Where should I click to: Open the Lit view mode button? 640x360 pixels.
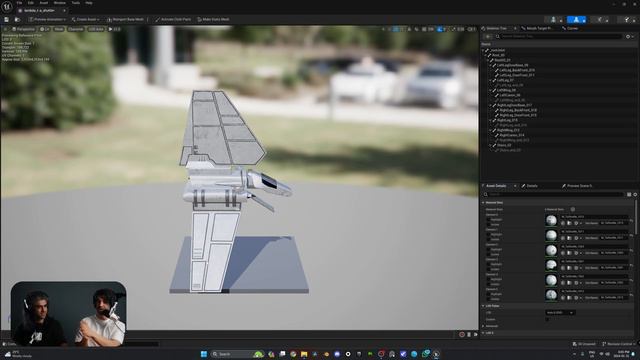45,29
